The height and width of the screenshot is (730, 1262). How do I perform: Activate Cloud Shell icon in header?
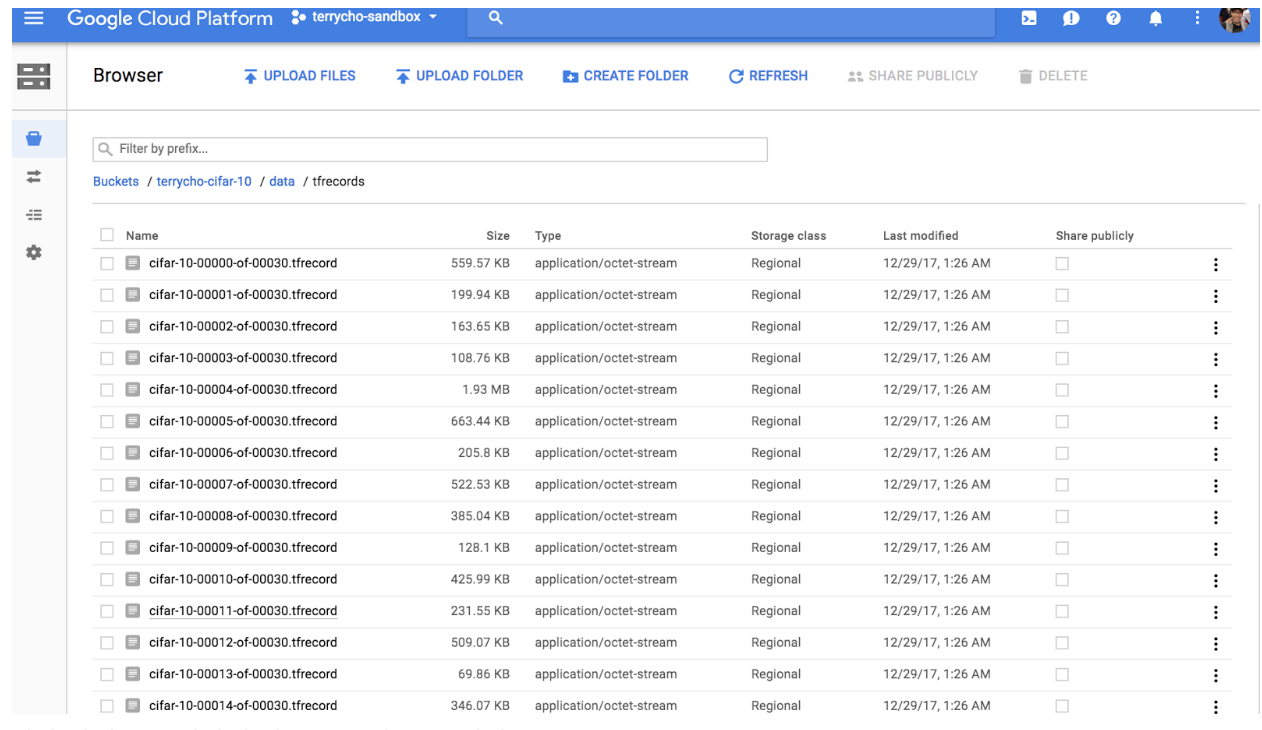pos(1029,19)
